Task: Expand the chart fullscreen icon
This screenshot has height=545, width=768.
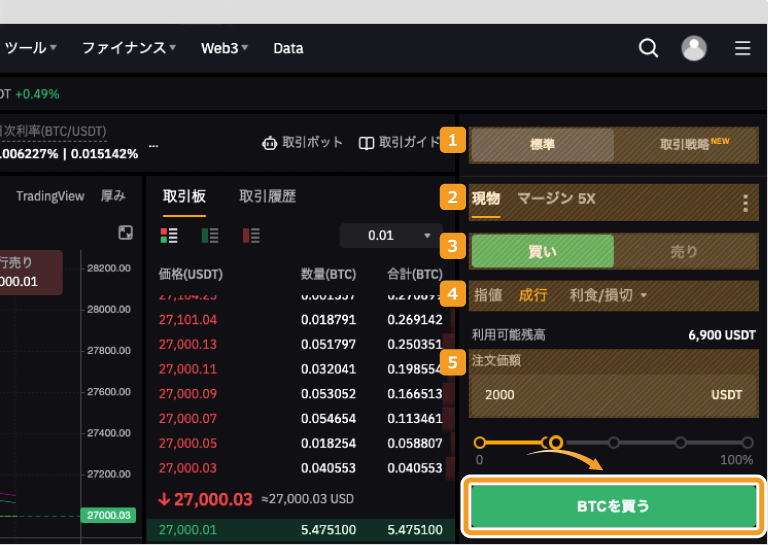Action: click(125, 232)
